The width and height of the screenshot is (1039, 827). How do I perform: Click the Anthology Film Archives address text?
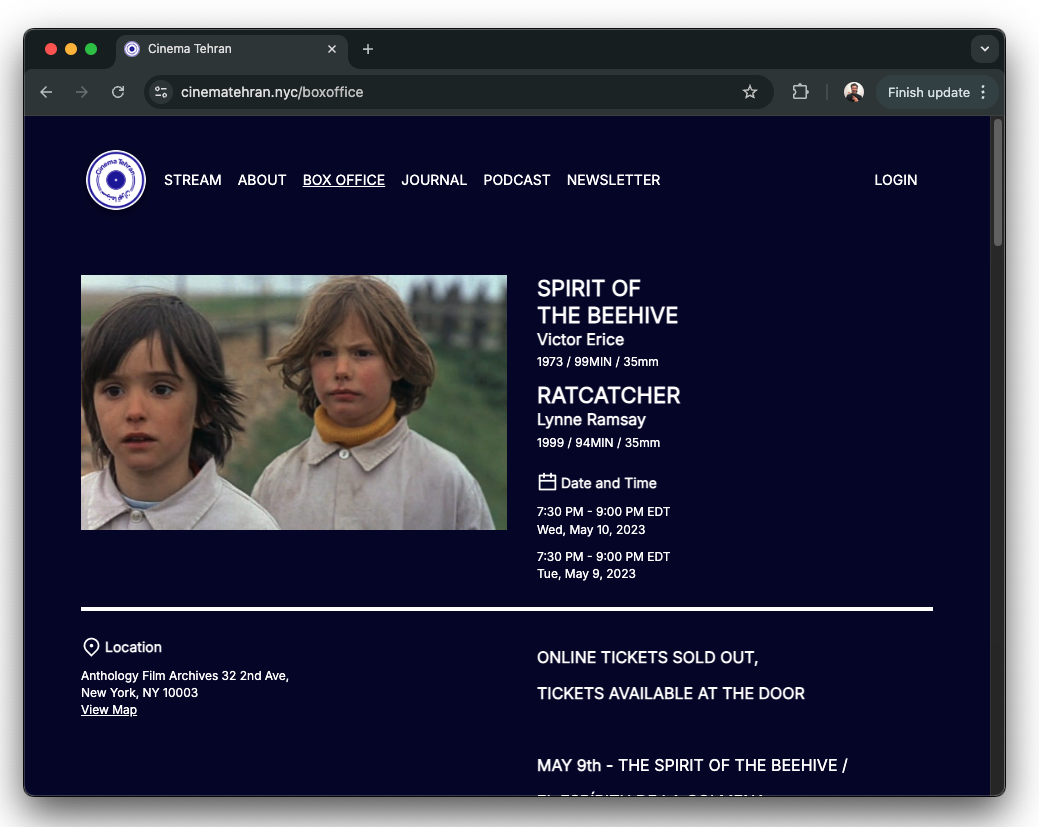pyautogui.click(x=185, y=676)
